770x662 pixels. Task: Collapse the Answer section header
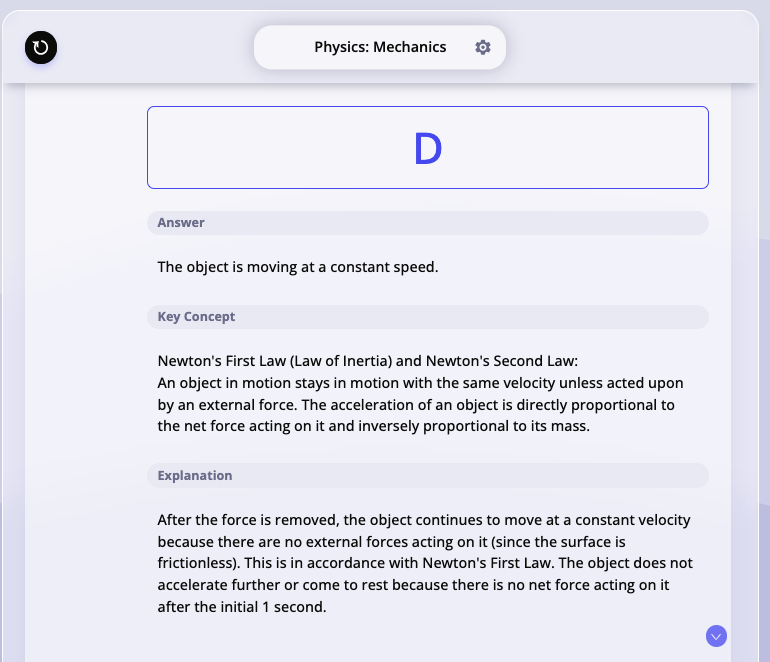pos(428,223)
